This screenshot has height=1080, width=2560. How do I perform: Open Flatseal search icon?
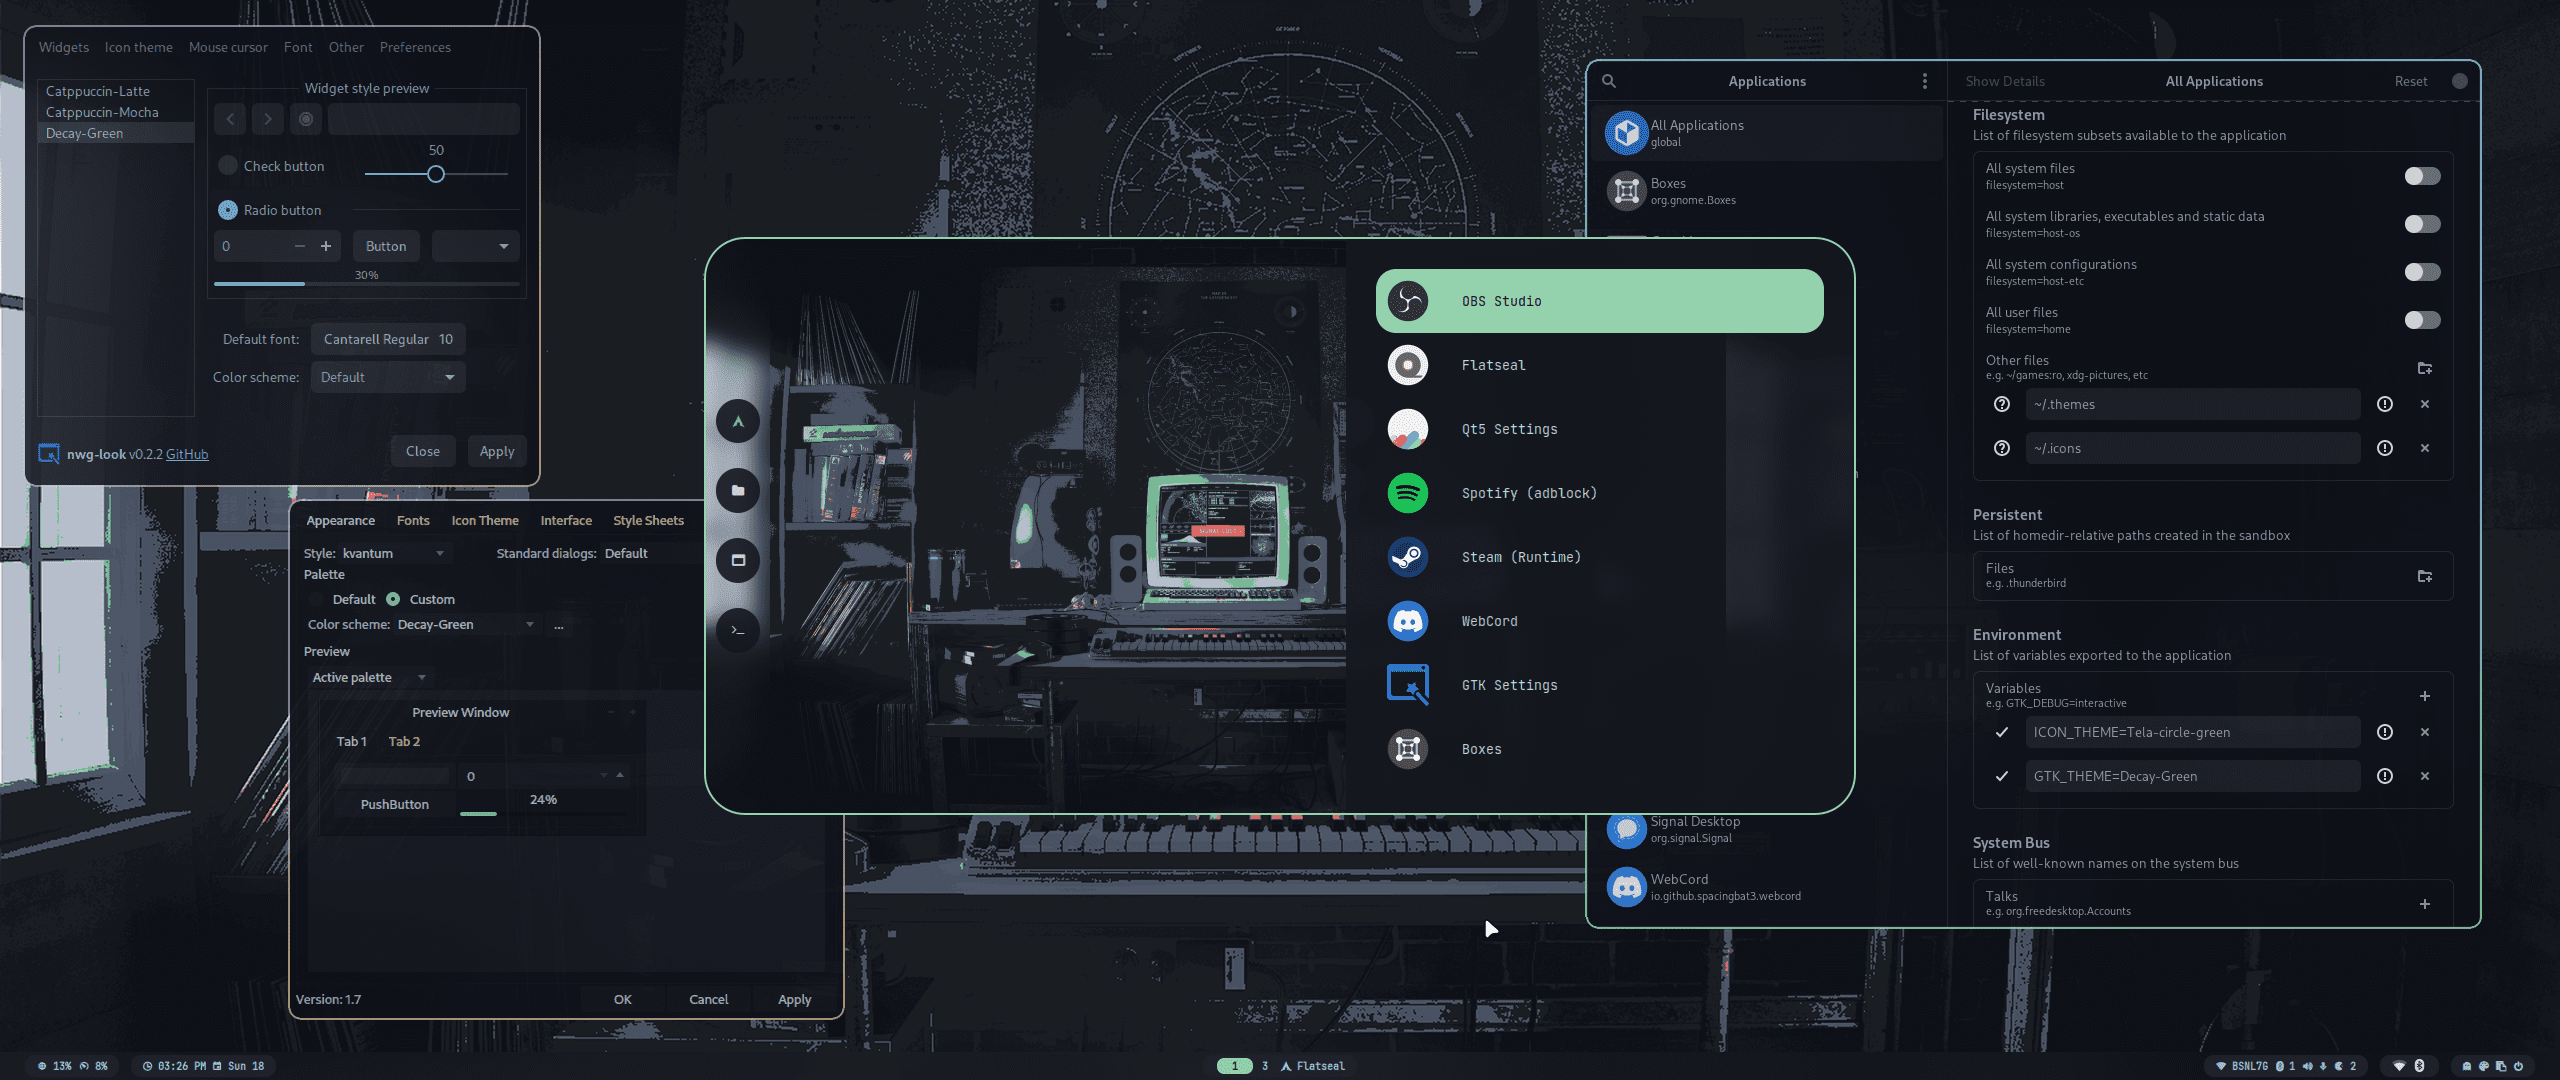coord(1609,81)
